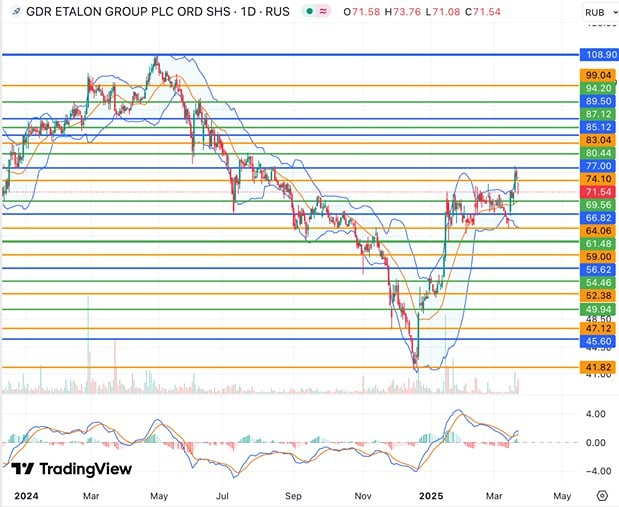The image size is (619, 507).
Task: Select the 74.10 orange price label
Action: coord(598,179)
